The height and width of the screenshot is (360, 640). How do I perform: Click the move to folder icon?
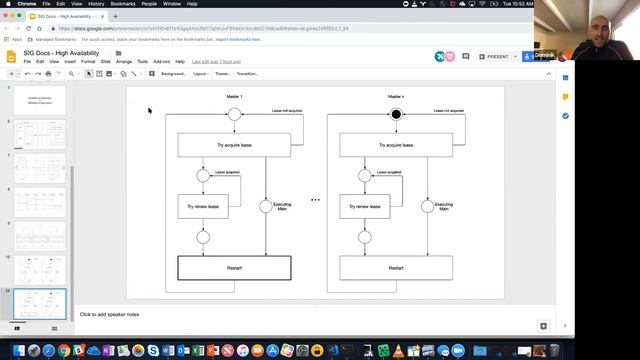[118, 53]
